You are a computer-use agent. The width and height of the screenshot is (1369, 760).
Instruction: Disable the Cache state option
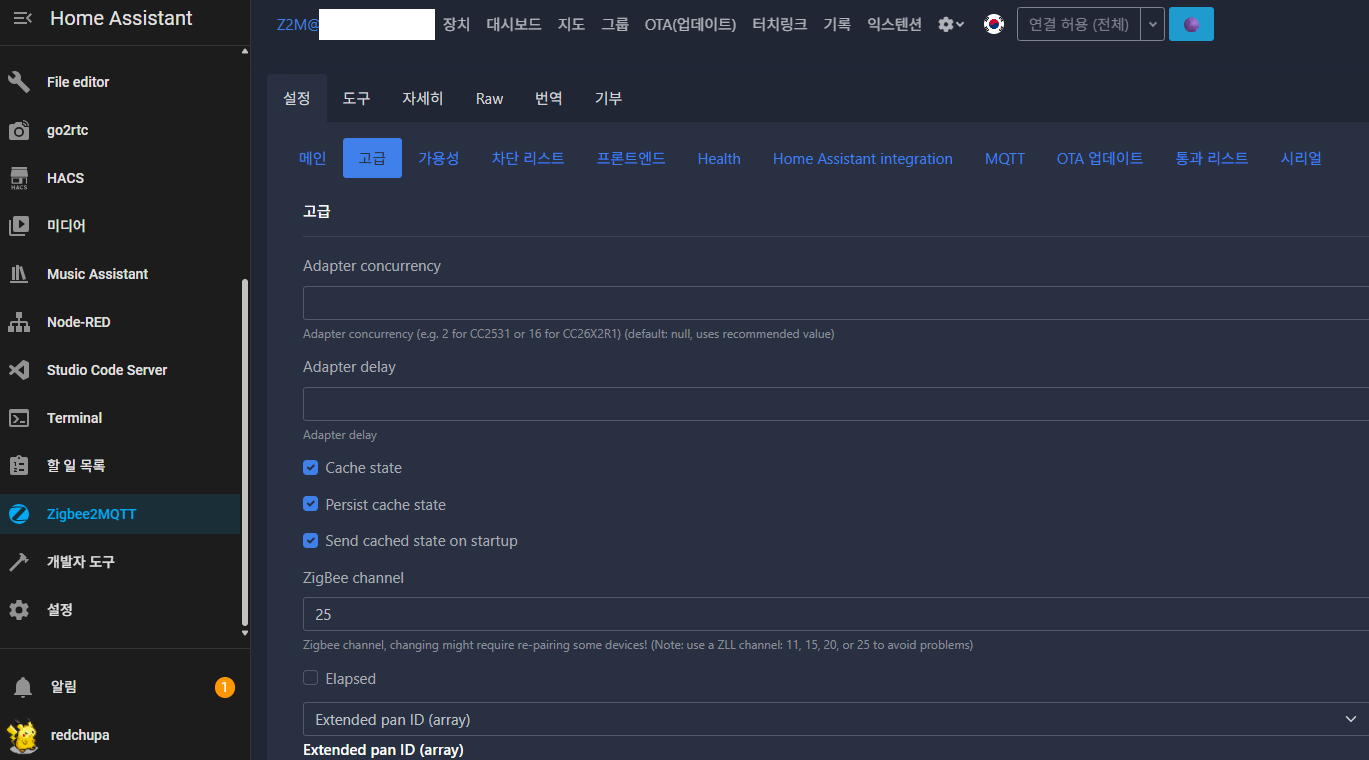pos(310,467)
